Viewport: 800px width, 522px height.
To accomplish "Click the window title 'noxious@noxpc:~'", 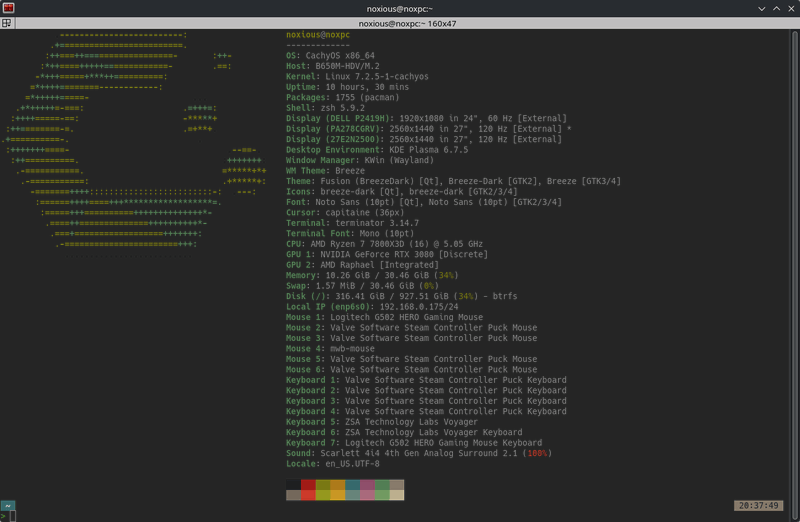I will pyautogui.click(x=399, y=9).
